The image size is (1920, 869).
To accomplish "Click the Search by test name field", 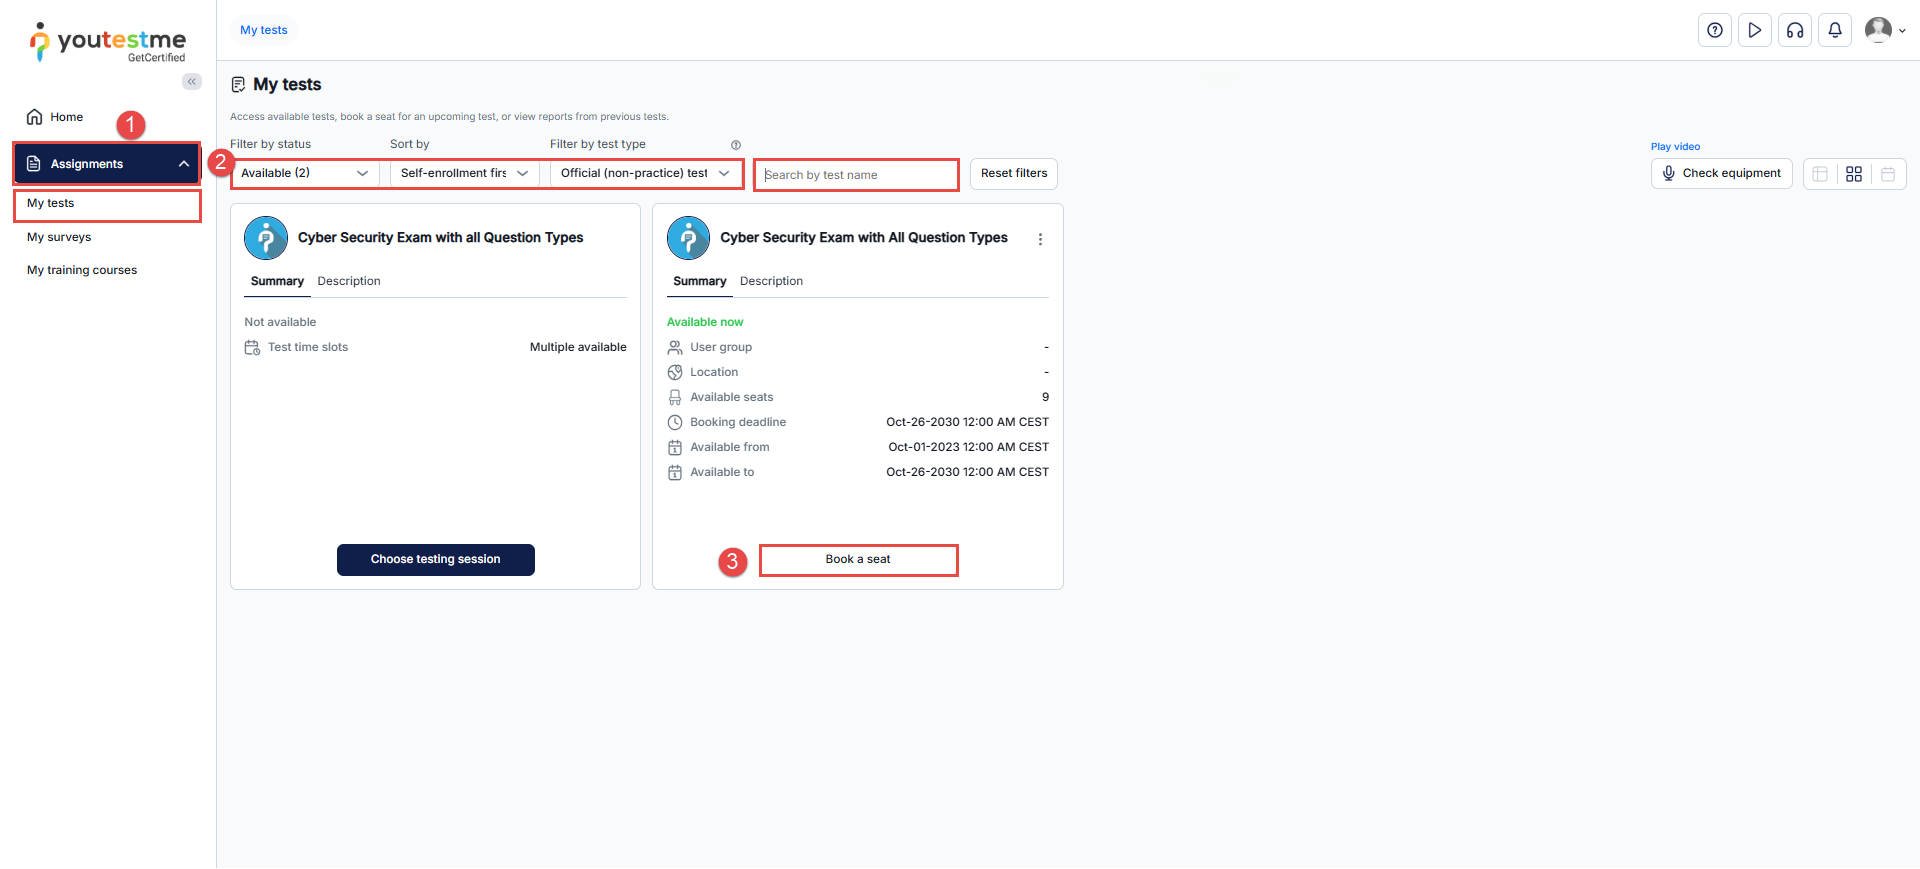I will (856, 175).
